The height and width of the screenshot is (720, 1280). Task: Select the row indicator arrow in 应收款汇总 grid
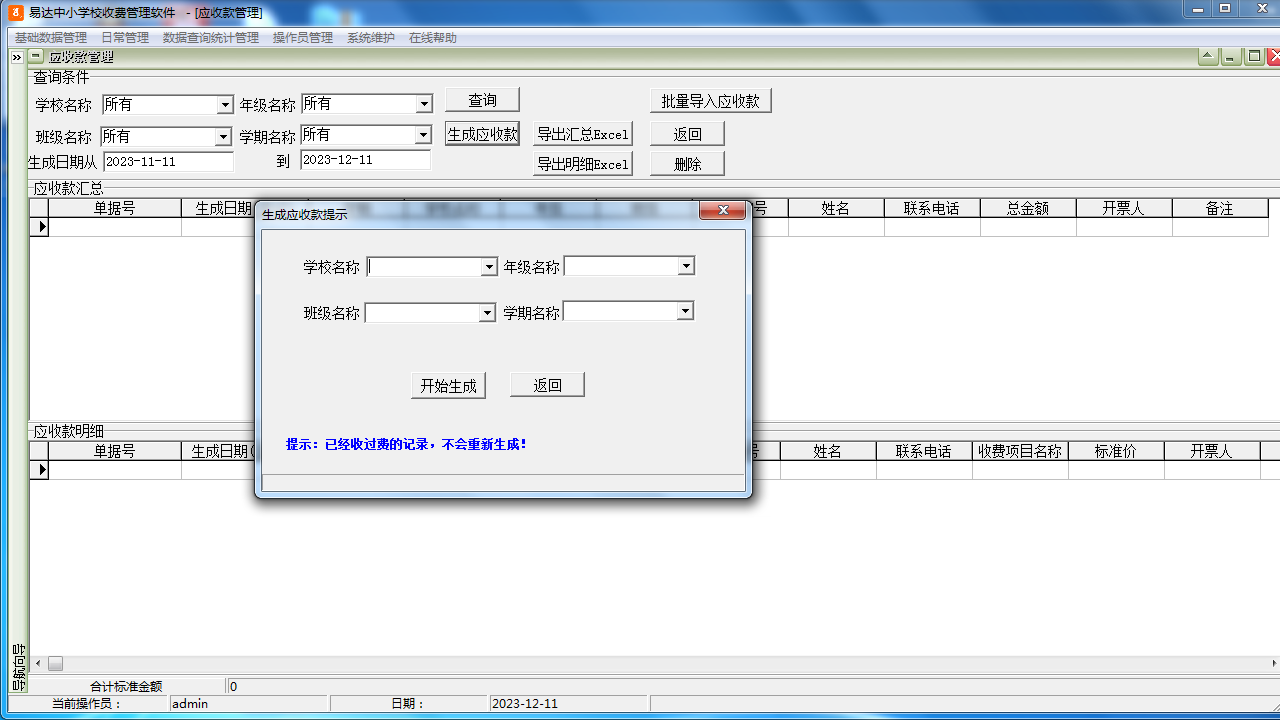coord(40,227)
